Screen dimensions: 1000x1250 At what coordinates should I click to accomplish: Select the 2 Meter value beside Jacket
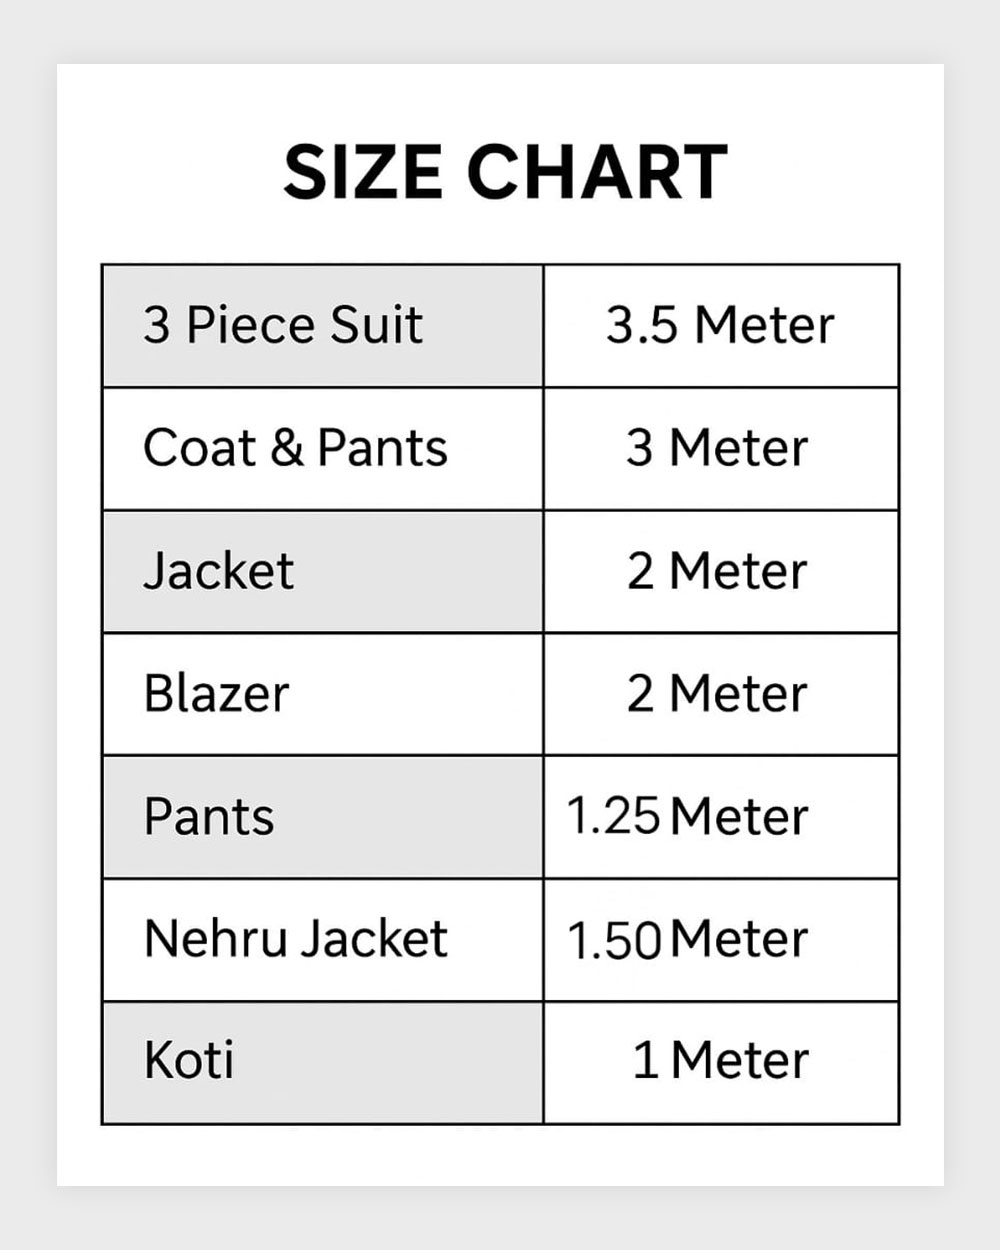tap(717, 572)
